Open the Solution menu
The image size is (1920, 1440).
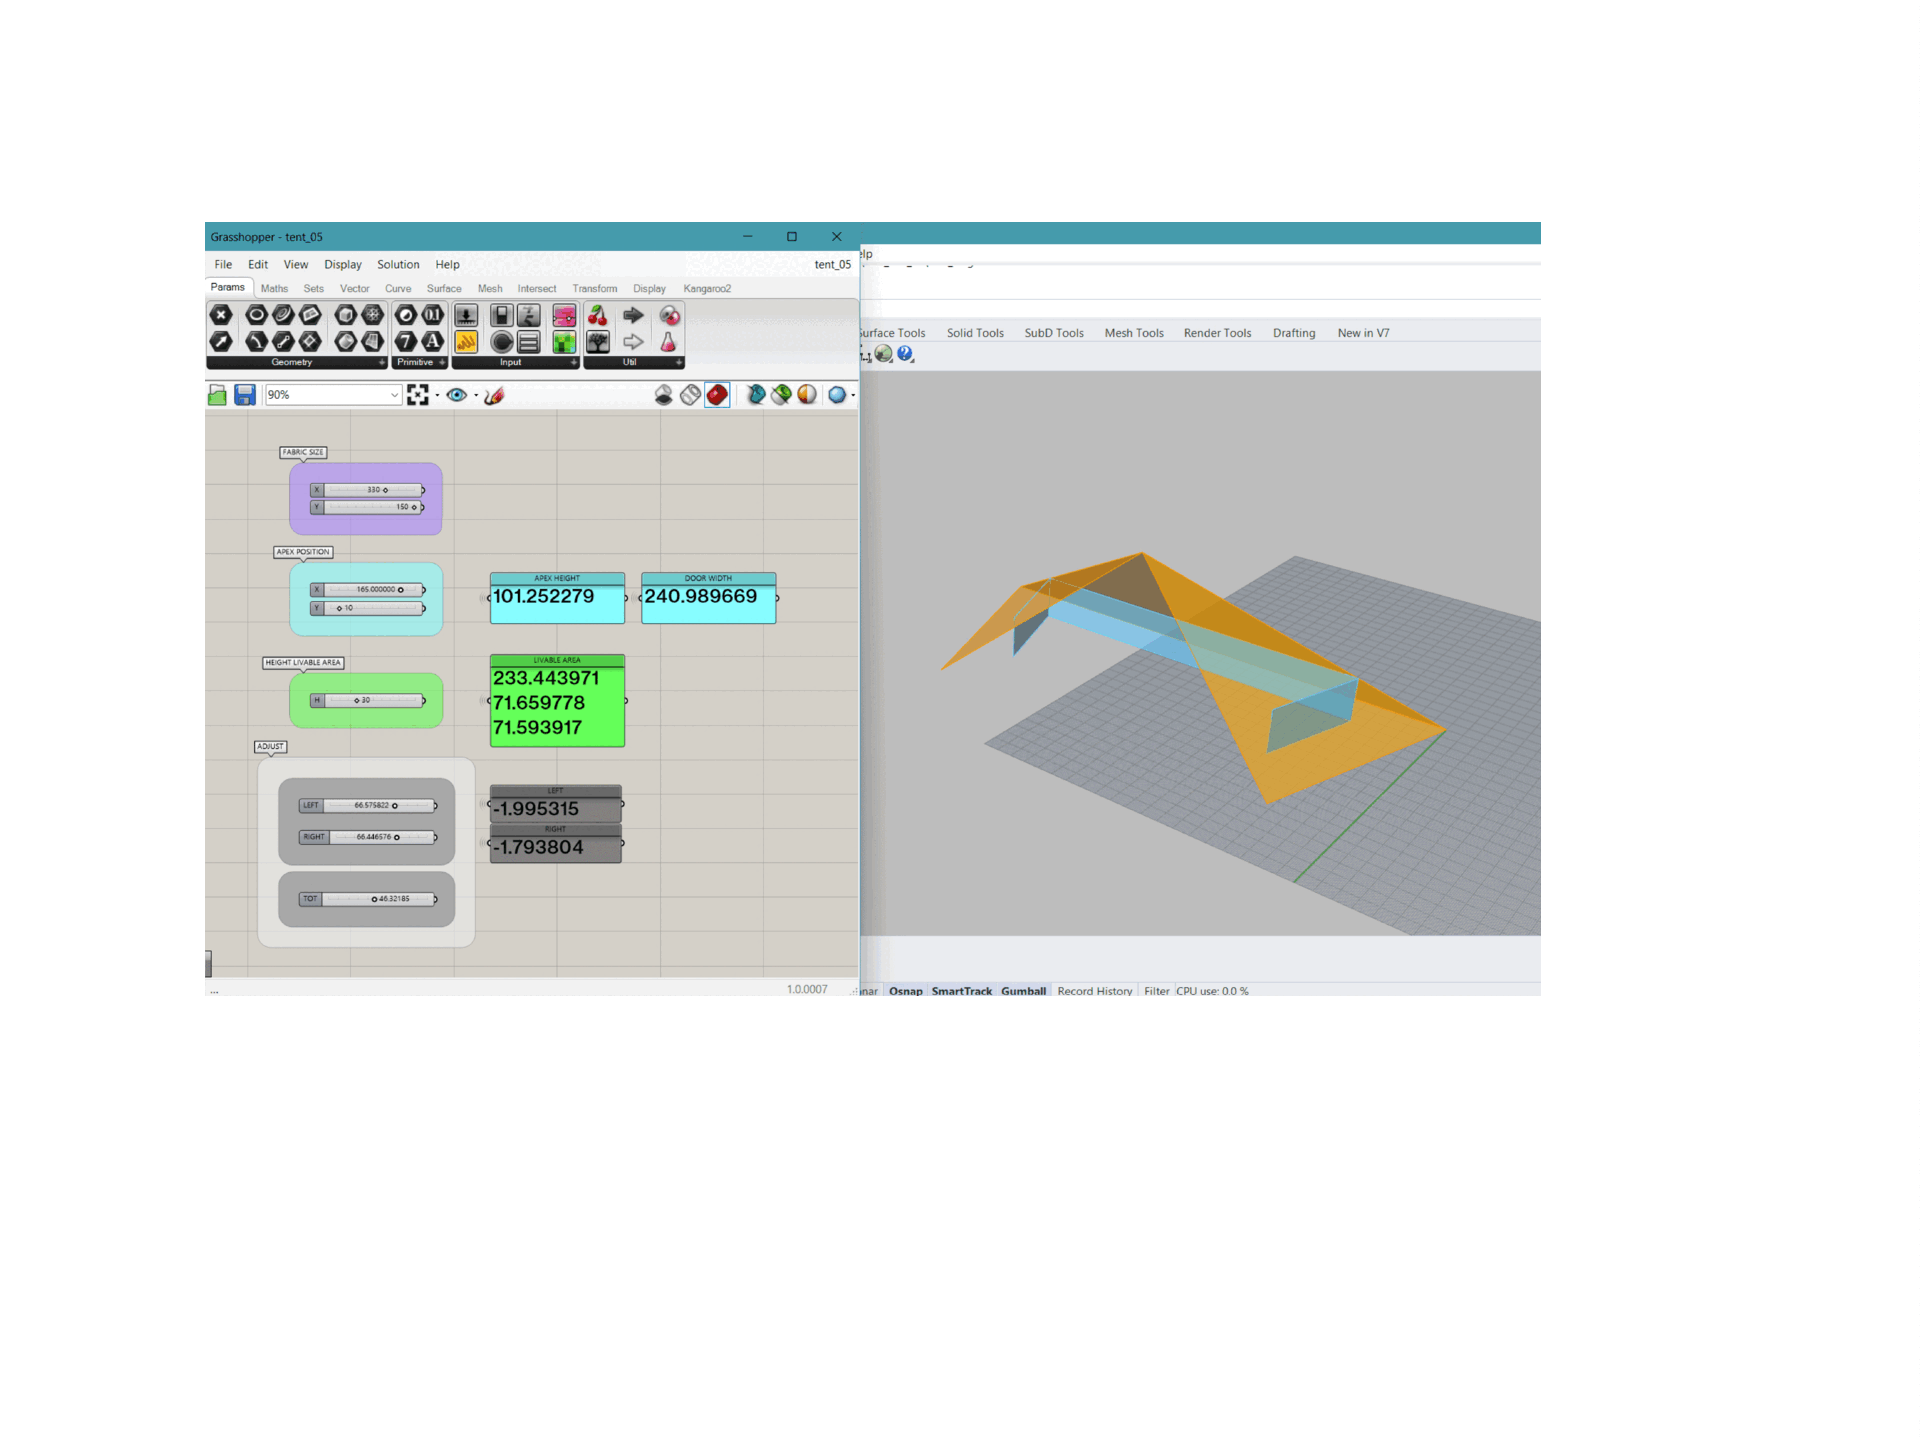pos(398,265)
